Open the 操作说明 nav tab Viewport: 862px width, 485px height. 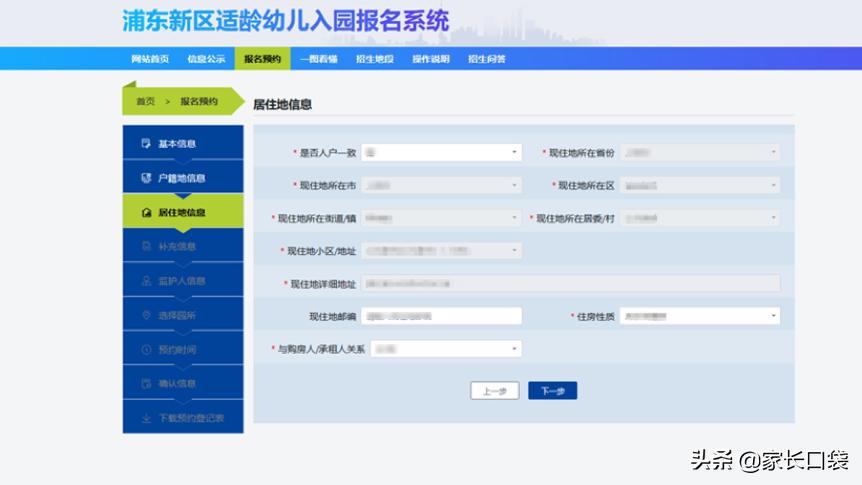pyautogui.click(x=431, y=59)
